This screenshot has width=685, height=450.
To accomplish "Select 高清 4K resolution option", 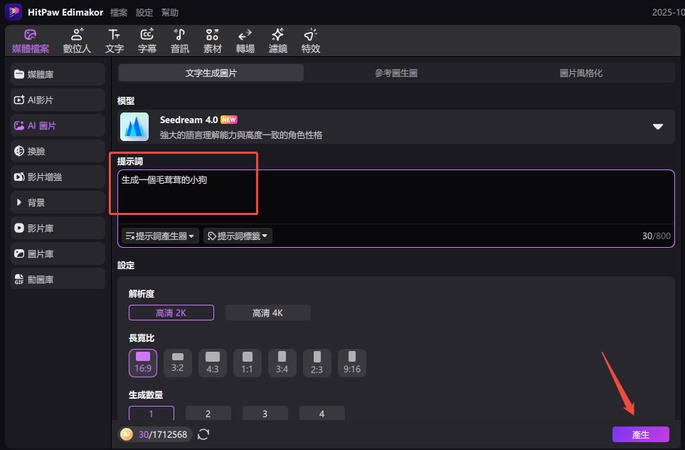I will pyautogui.click(x=268, y=313).
